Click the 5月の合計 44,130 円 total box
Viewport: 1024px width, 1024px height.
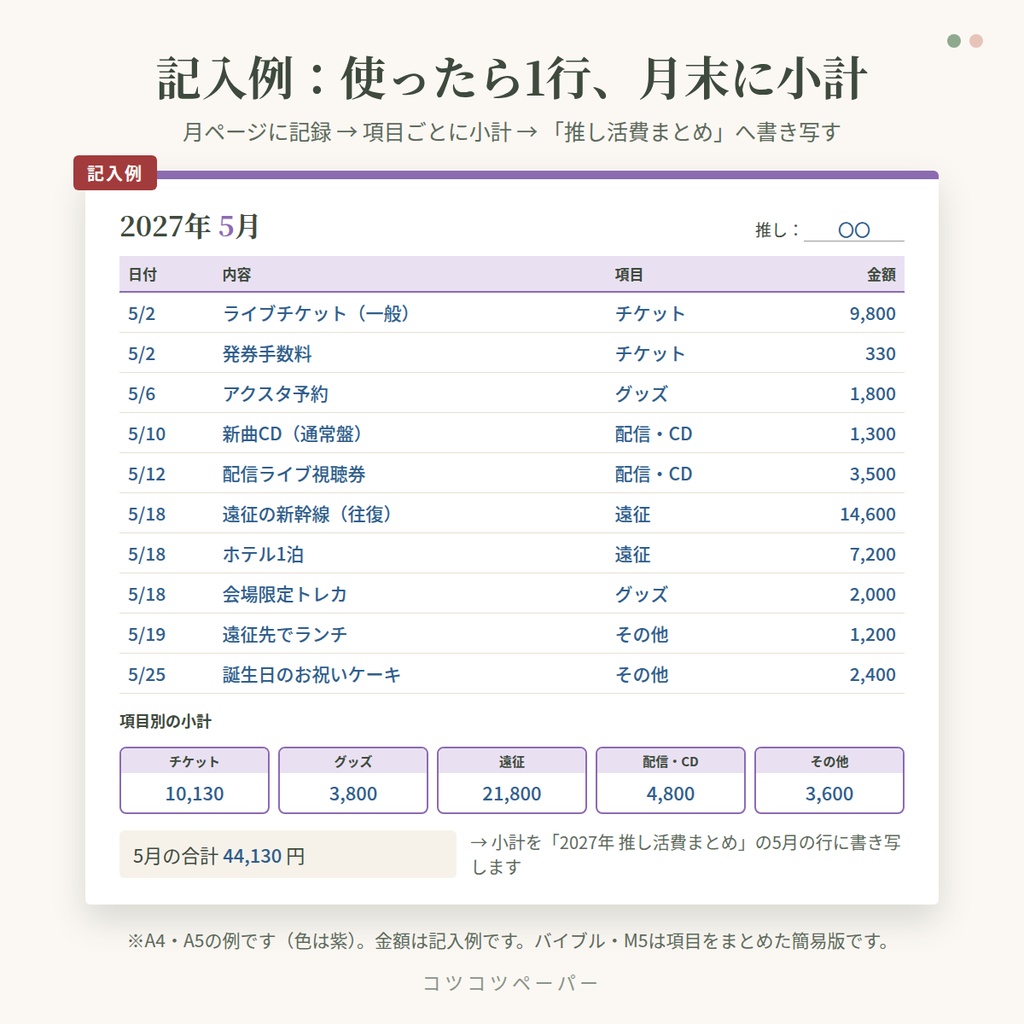click(x=288, y=855)
